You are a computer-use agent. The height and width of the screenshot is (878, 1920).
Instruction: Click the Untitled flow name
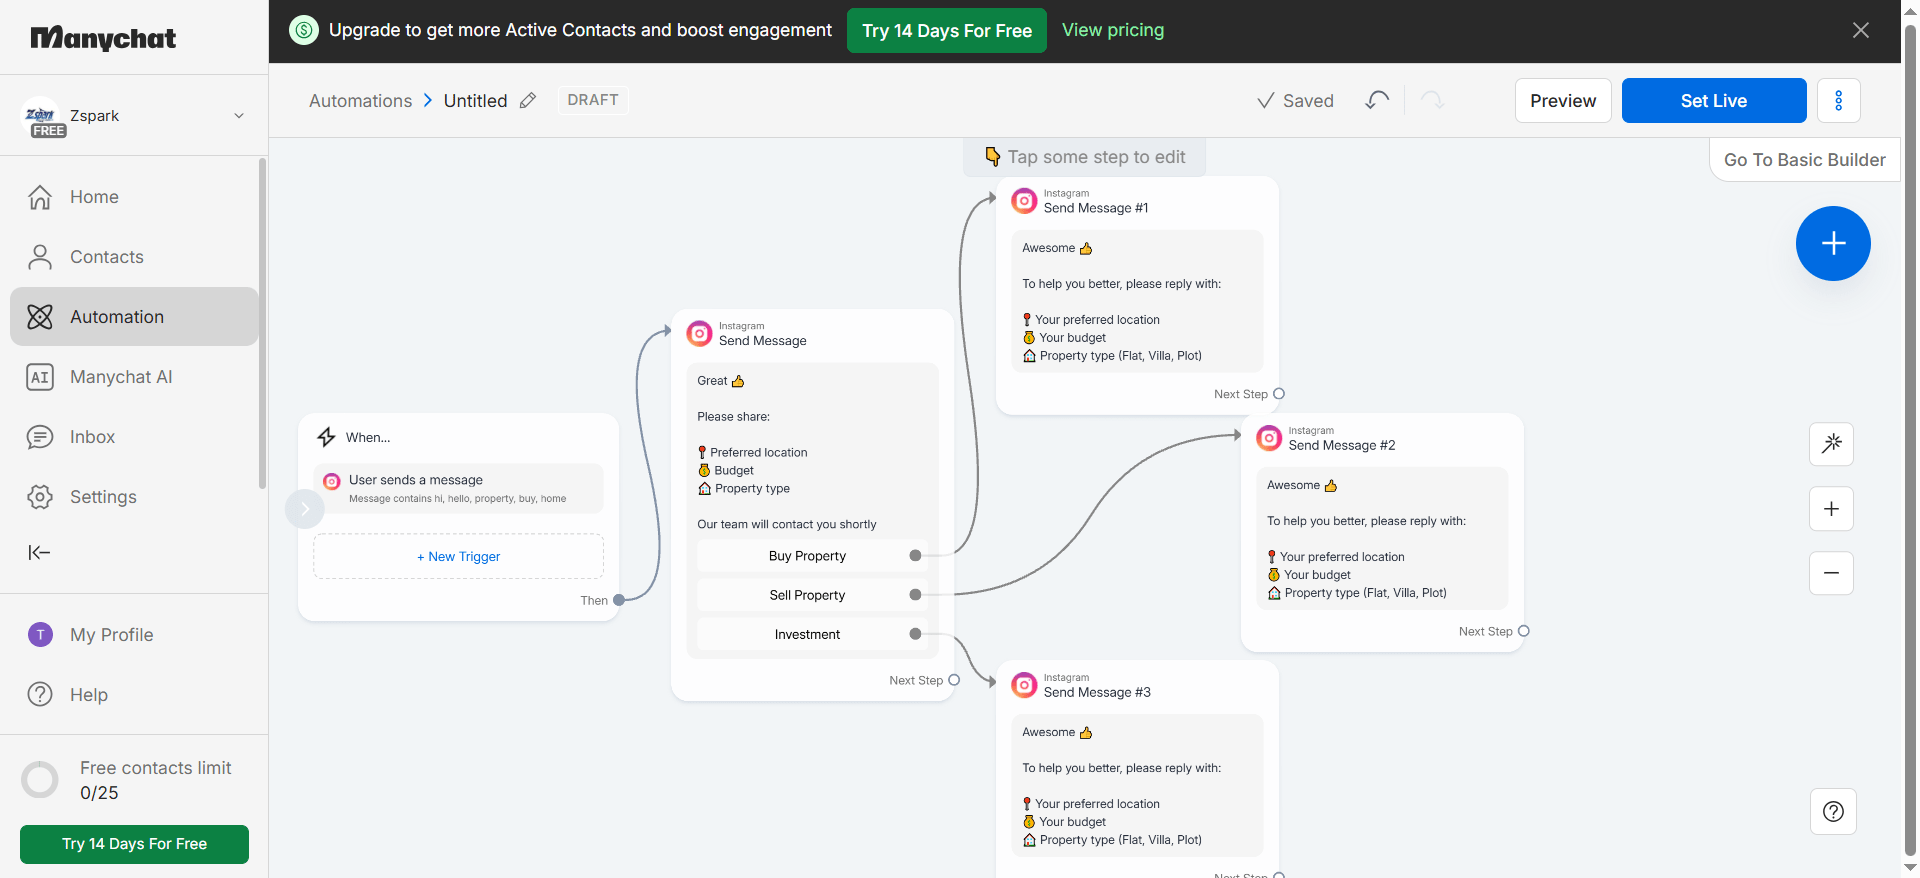pyautogui.click(x=475, y=101)
